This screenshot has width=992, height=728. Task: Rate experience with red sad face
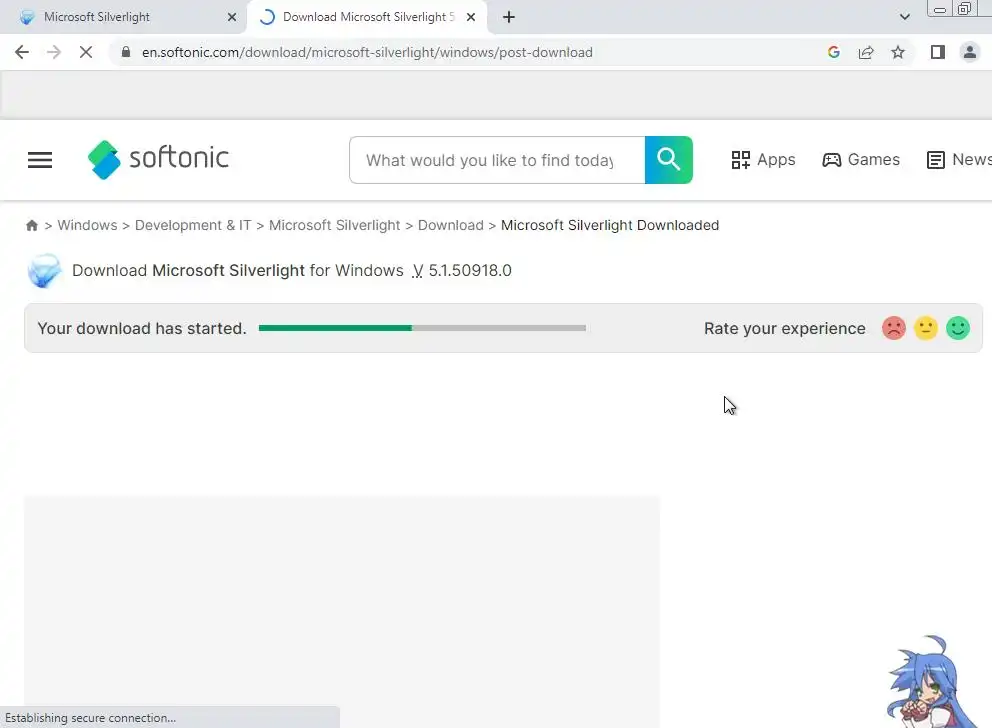[893, 328]
